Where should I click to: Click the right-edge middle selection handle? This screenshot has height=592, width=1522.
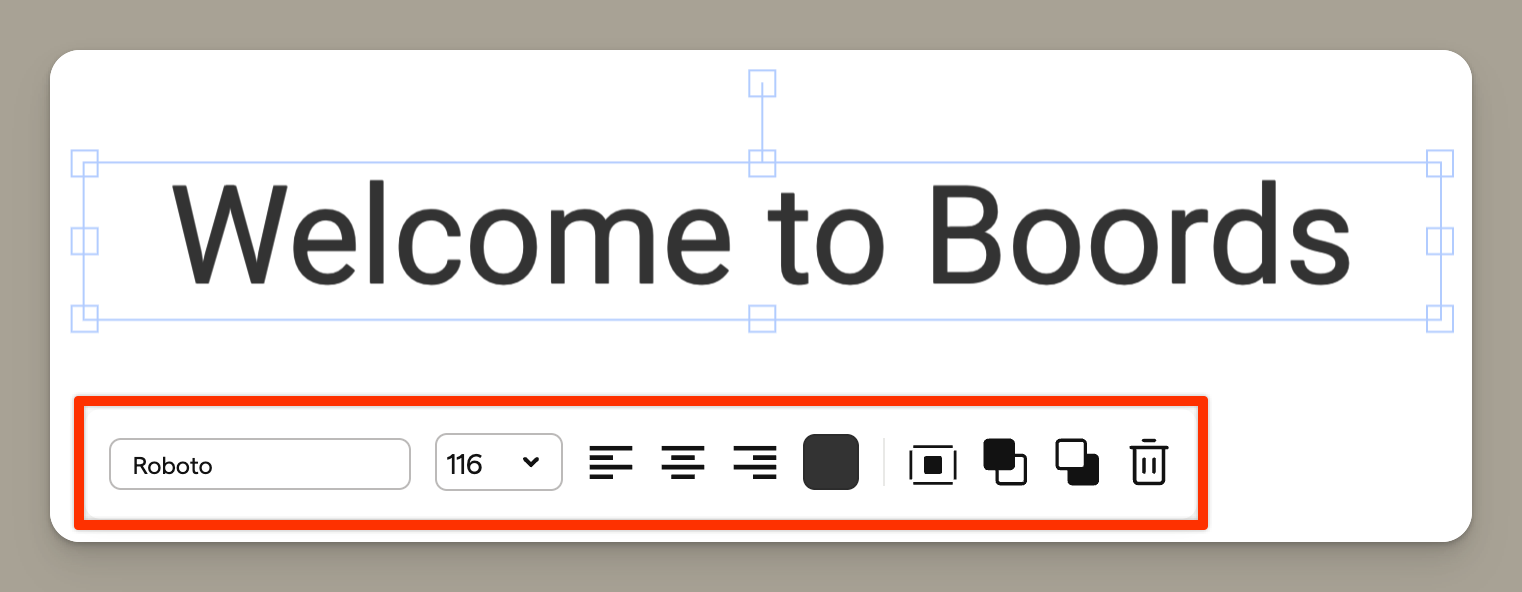pos(1440,241)
